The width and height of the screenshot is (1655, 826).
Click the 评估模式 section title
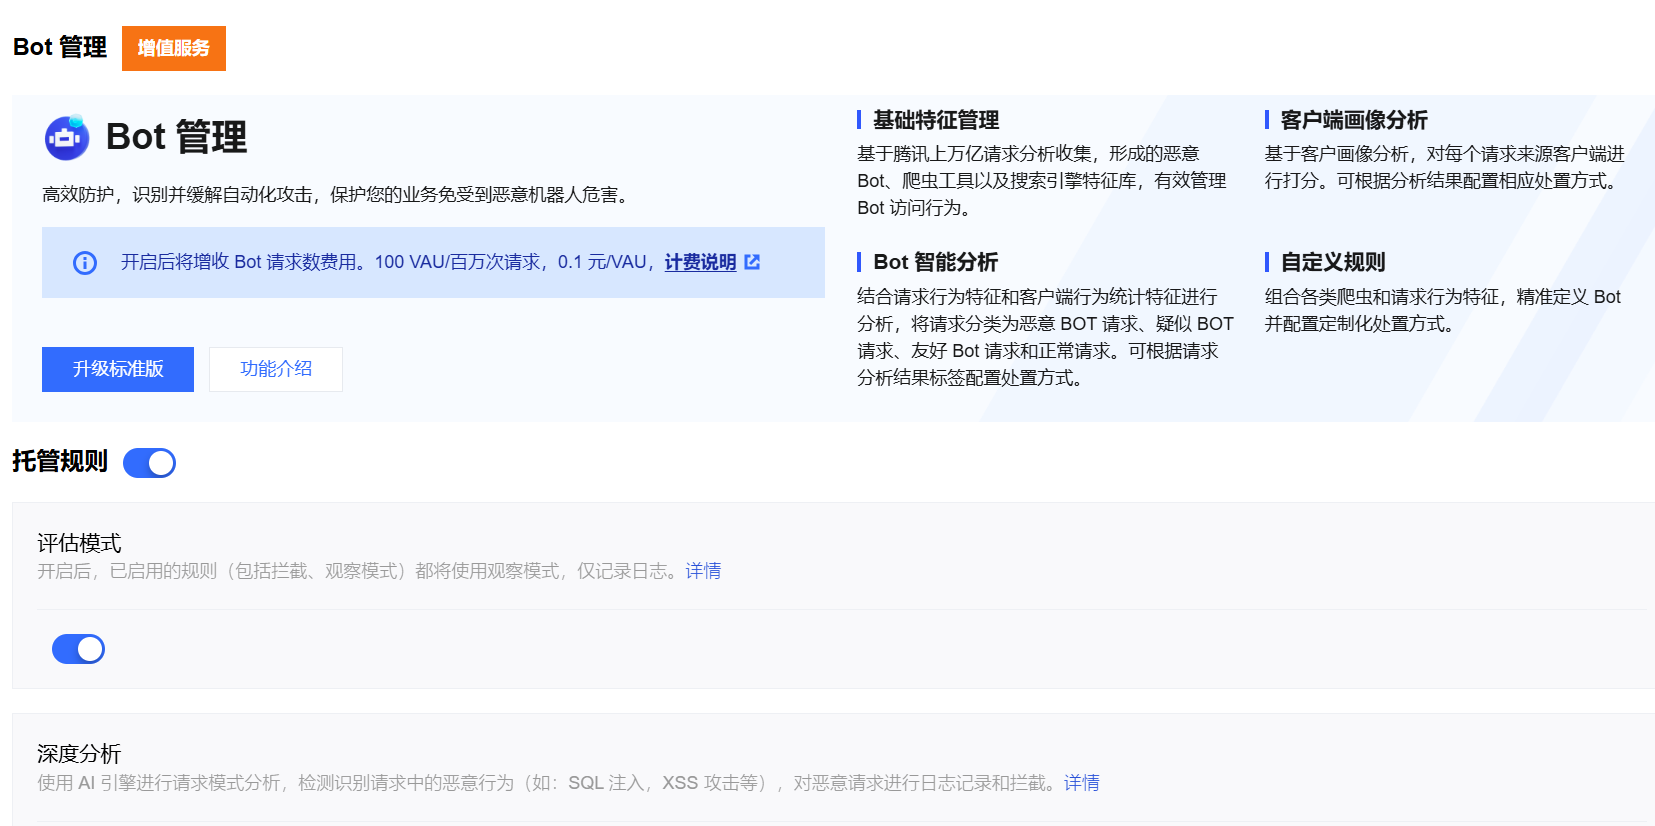(79, 543)
